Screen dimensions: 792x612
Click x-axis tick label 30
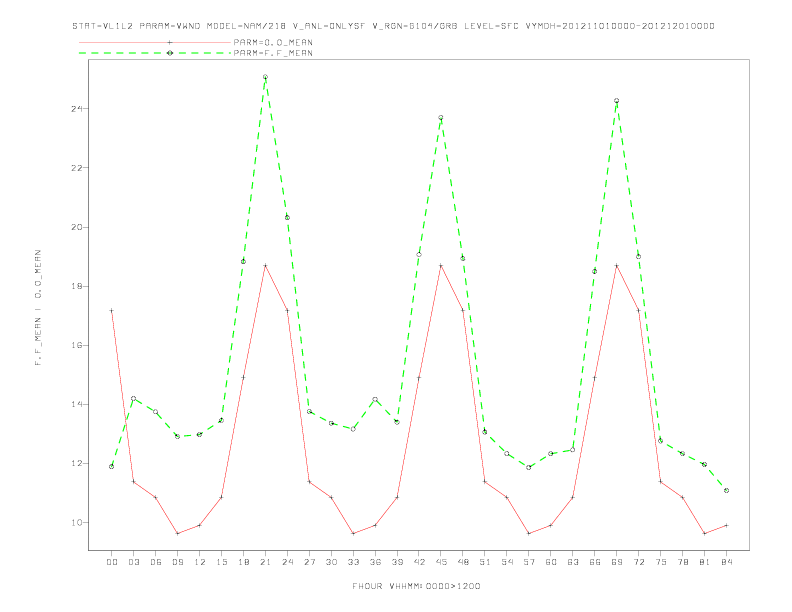[x=331, y=562]
